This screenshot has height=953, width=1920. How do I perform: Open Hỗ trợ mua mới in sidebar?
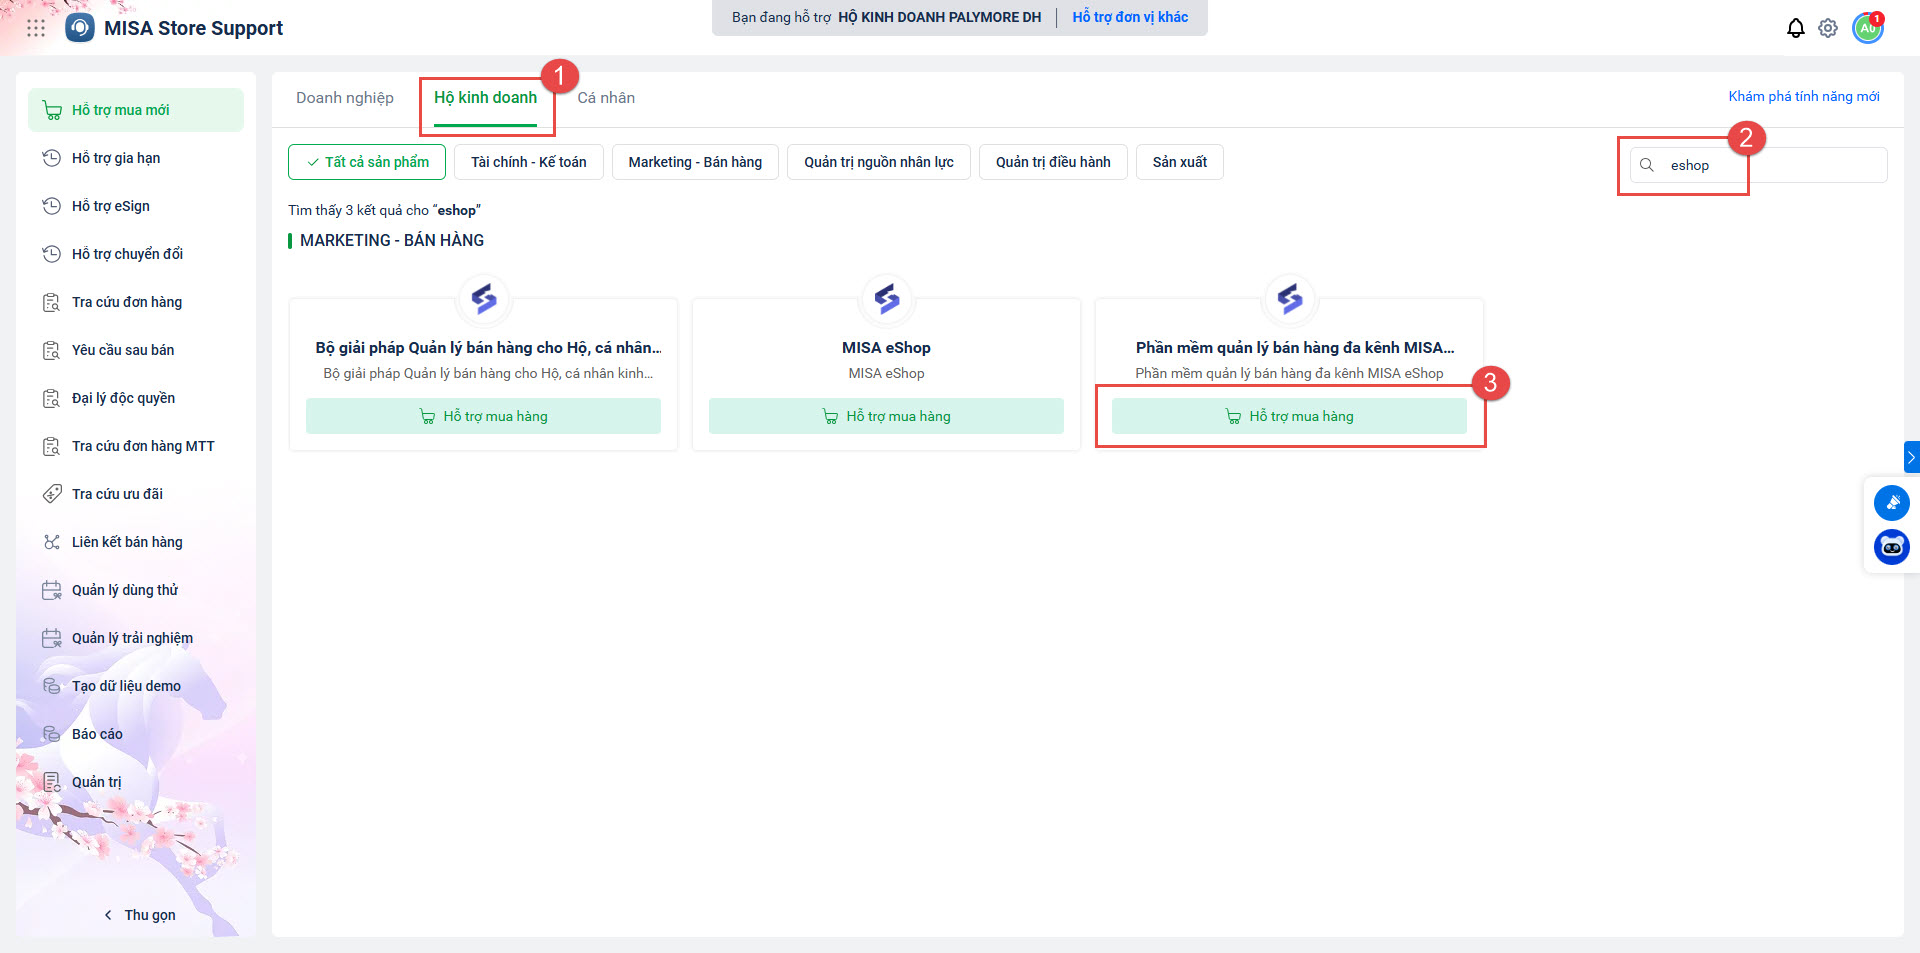[x=136, y=110]
